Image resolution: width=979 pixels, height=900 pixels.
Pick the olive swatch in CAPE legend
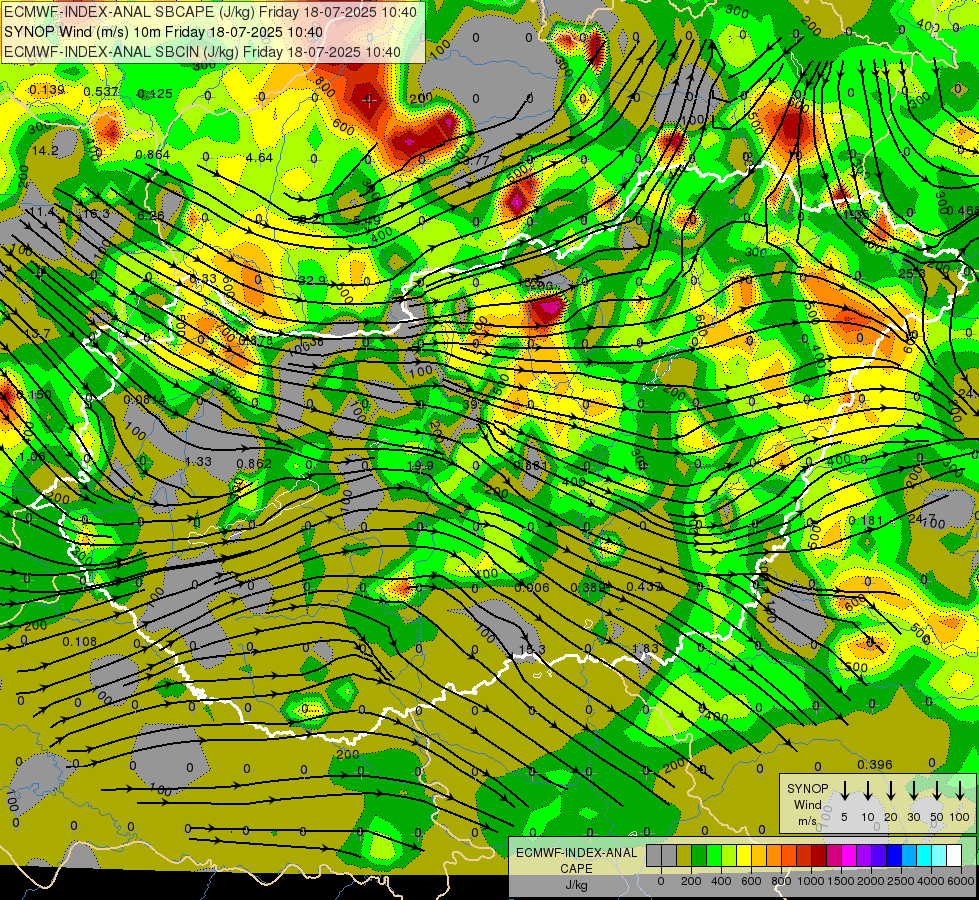(x=684, y=855)
